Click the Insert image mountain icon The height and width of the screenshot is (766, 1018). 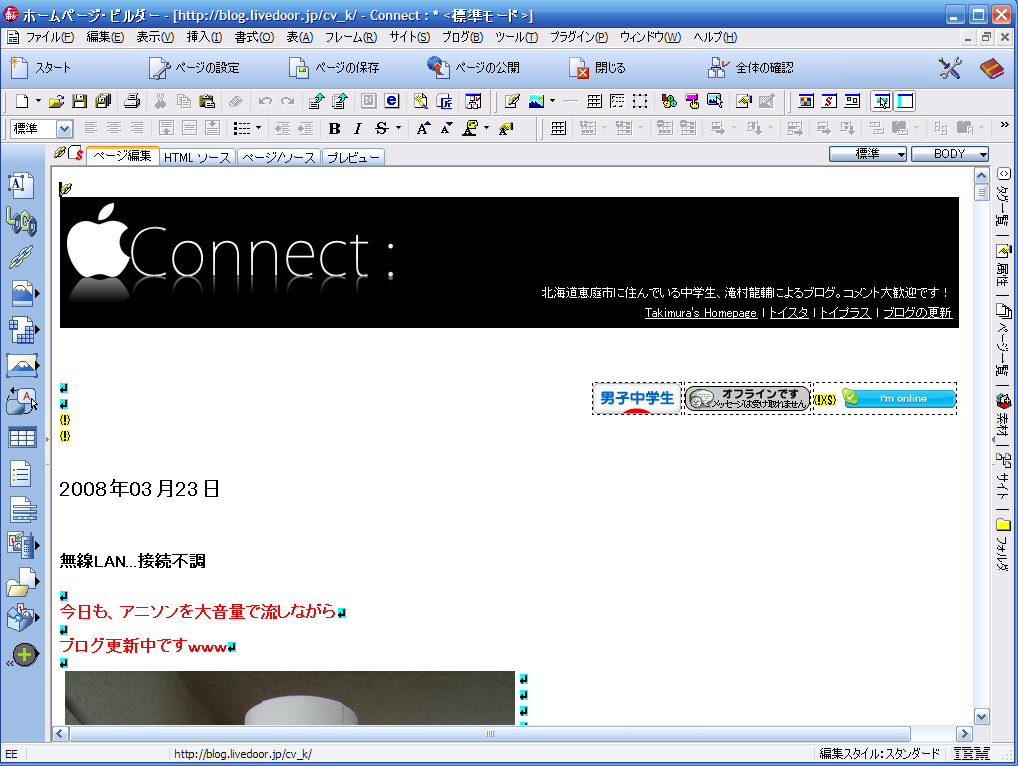pyautogui.click(x=536, y=101)
